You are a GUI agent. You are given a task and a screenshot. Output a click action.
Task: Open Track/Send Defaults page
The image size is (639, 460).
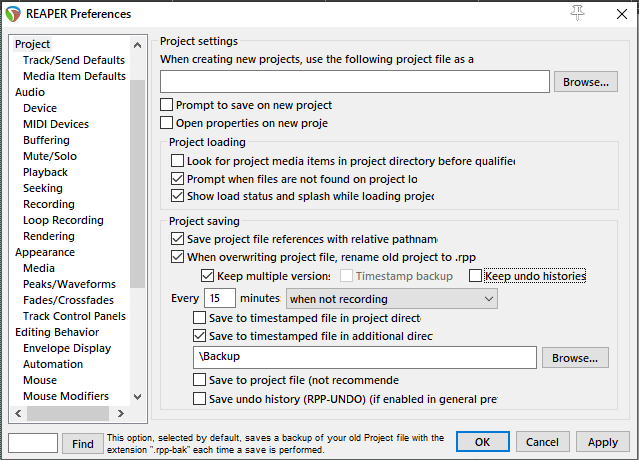[73, 60]
